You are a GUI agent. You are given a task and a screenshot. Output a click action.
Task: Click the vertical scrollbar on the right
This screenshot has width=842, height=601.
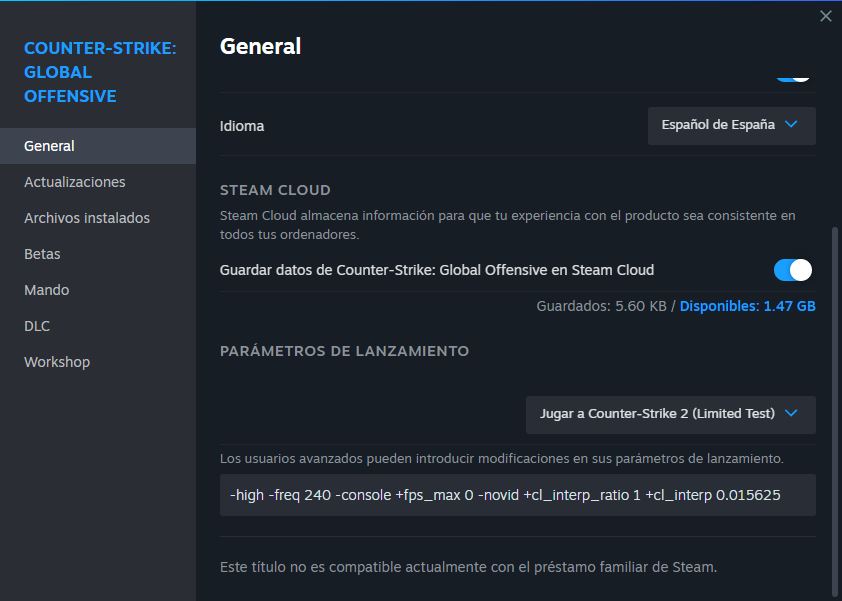click(834, 414)
